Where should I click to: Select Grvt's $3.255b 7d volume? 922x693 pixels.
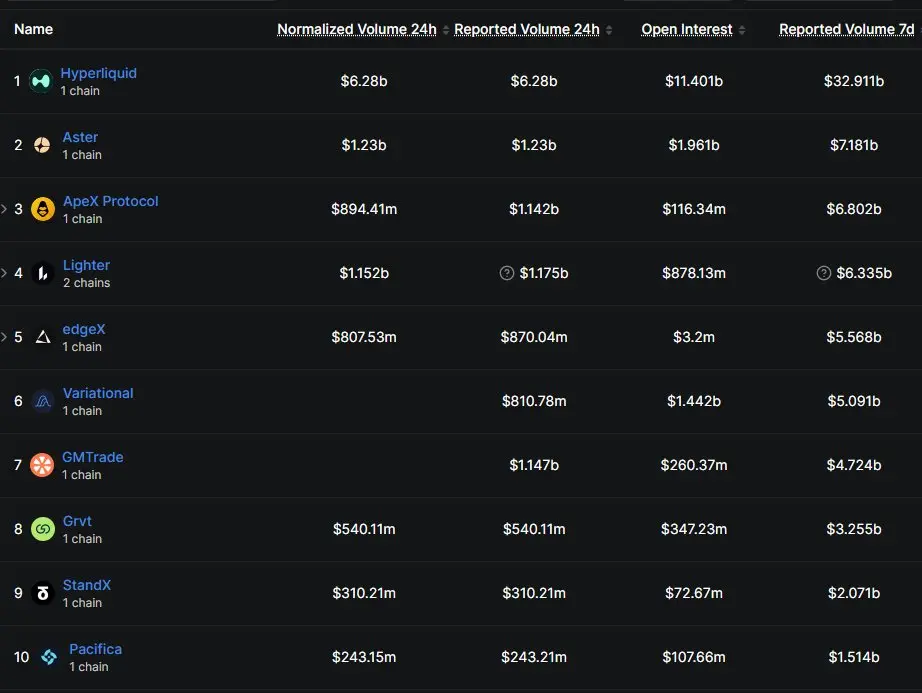click(854, 530)
